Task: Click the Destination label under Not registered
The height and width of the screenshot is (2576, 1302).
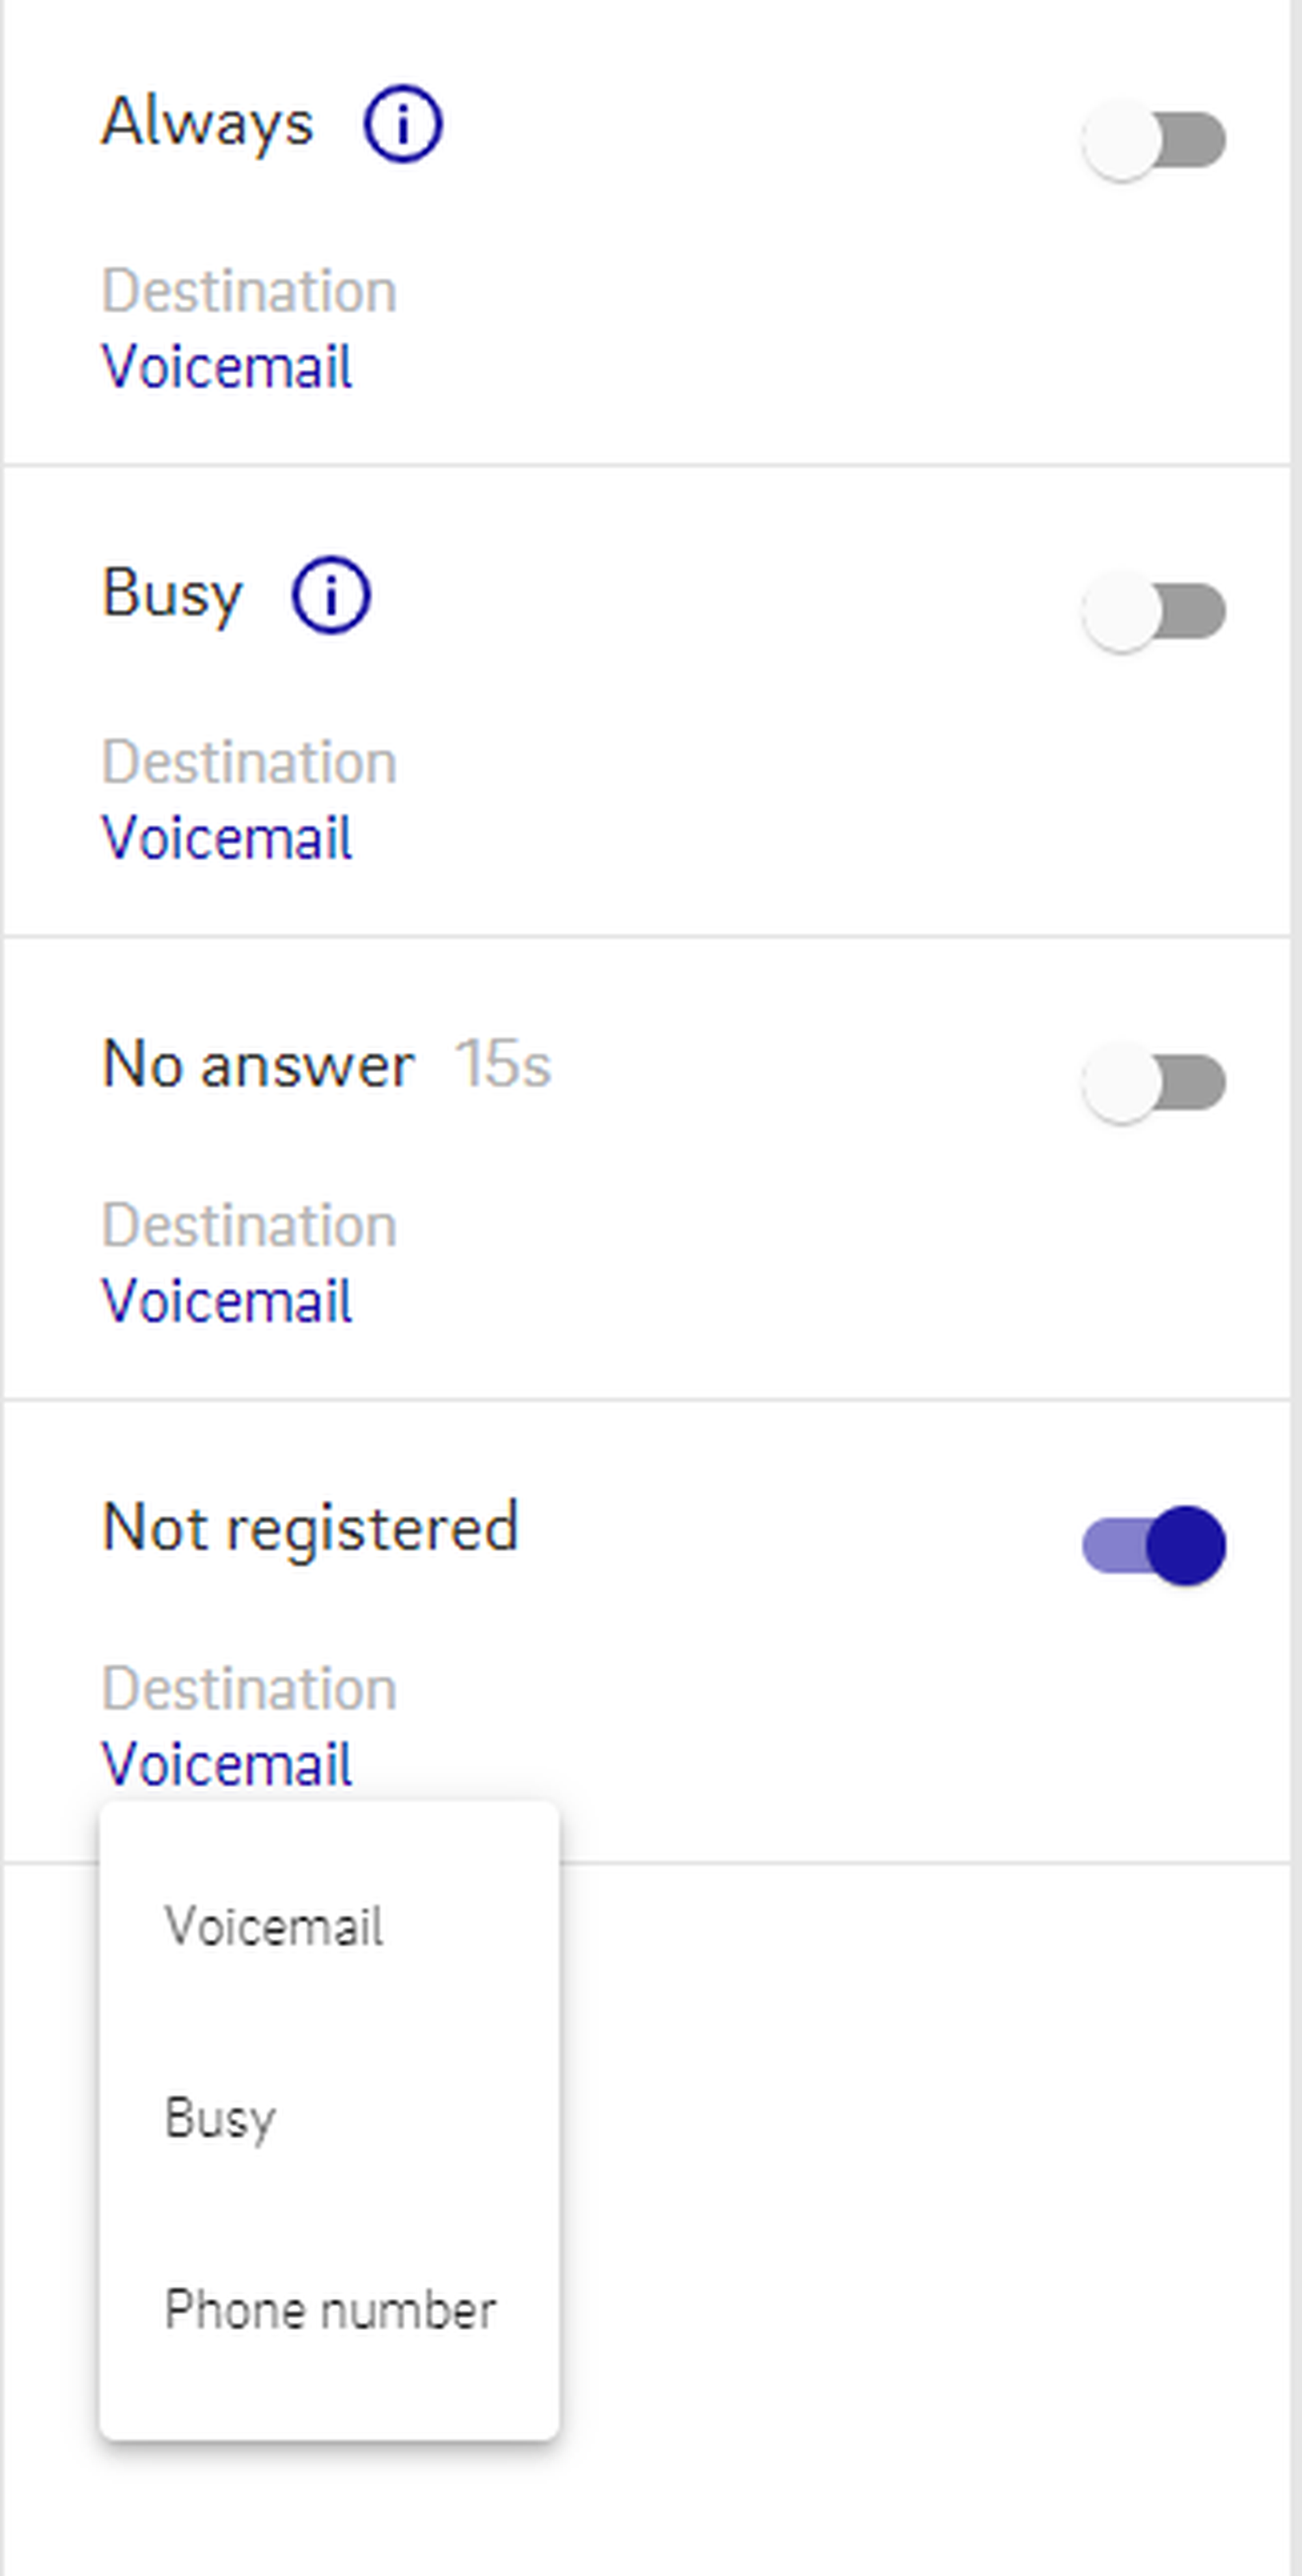Action: pyautogui.click(x=249, y=1689)
